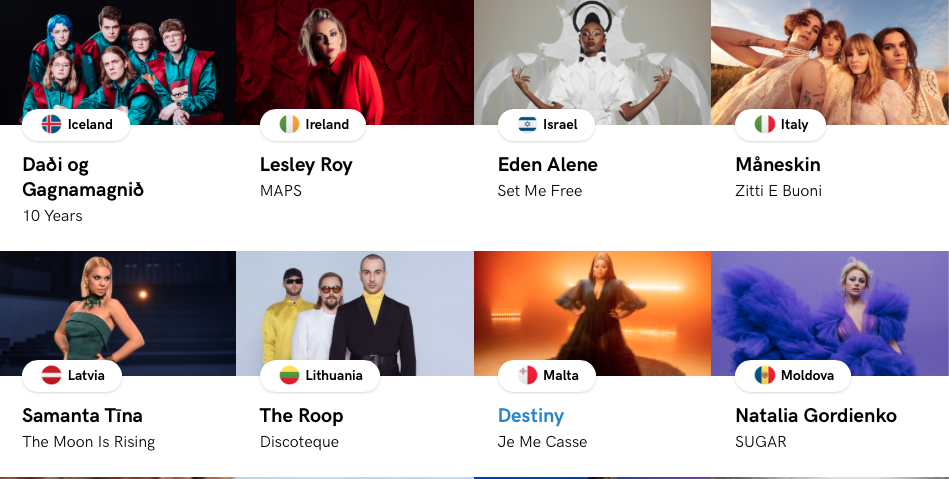The width and height of the screenshot is (949, 479).
Task: Click the Latvia flag icon
Action: pyautogui.click(x=51, y=375)
